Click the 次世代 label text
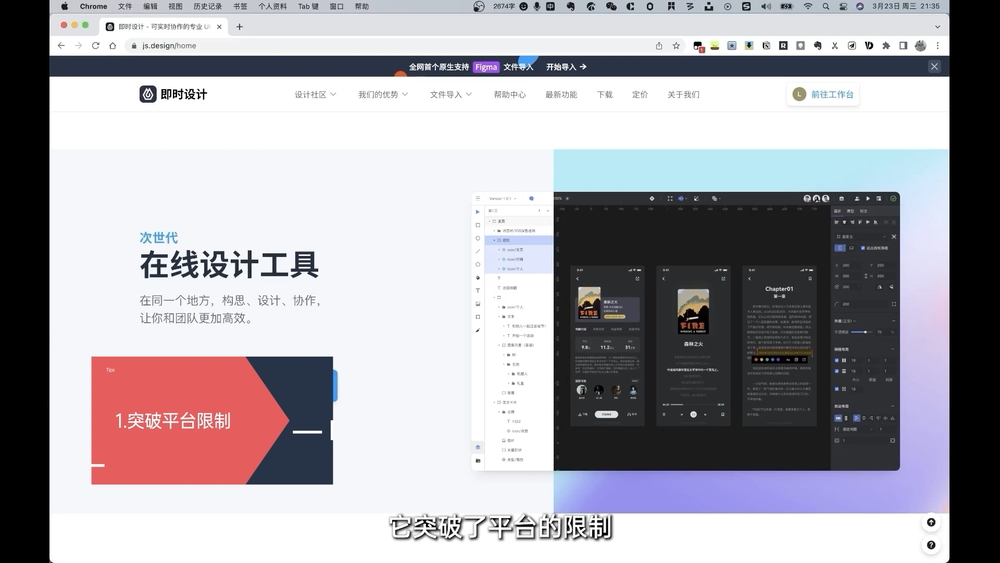 click(159, 238)
